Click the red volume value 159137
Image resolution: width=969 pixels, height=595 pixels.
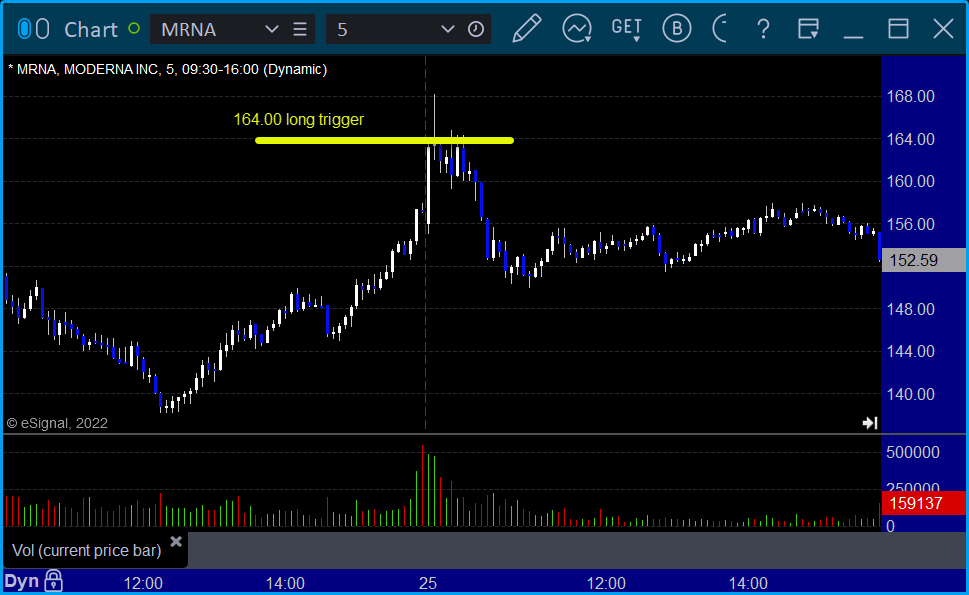(923, 503)
